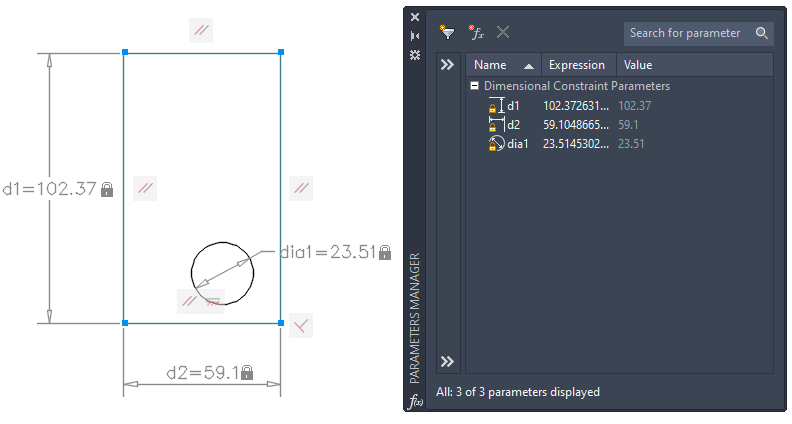
Task: Click the lock icon beside dia1=23.51
Action: point(385,252)
